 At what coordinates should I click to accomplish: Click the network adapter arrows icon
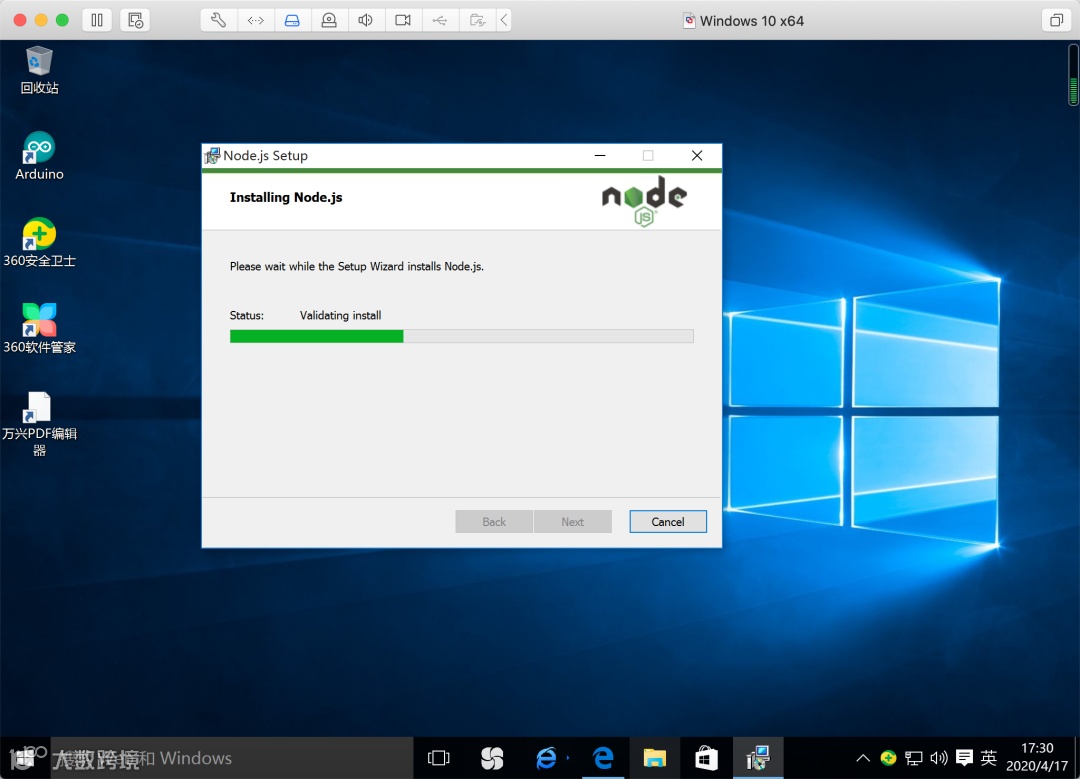pyautogui.click(x=256, y=20)
